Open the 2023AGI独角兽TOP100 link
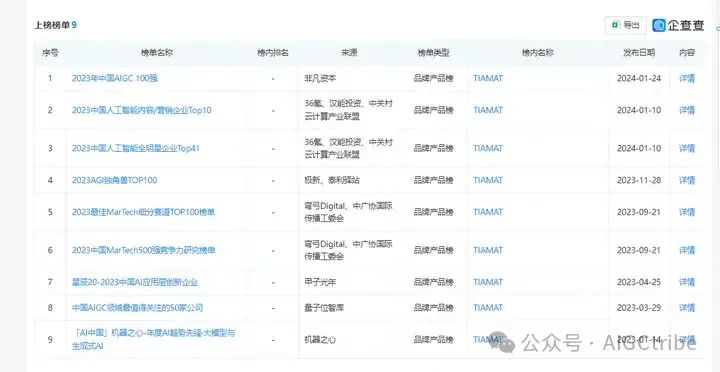720x372 pixels. [x=114, y=180]
